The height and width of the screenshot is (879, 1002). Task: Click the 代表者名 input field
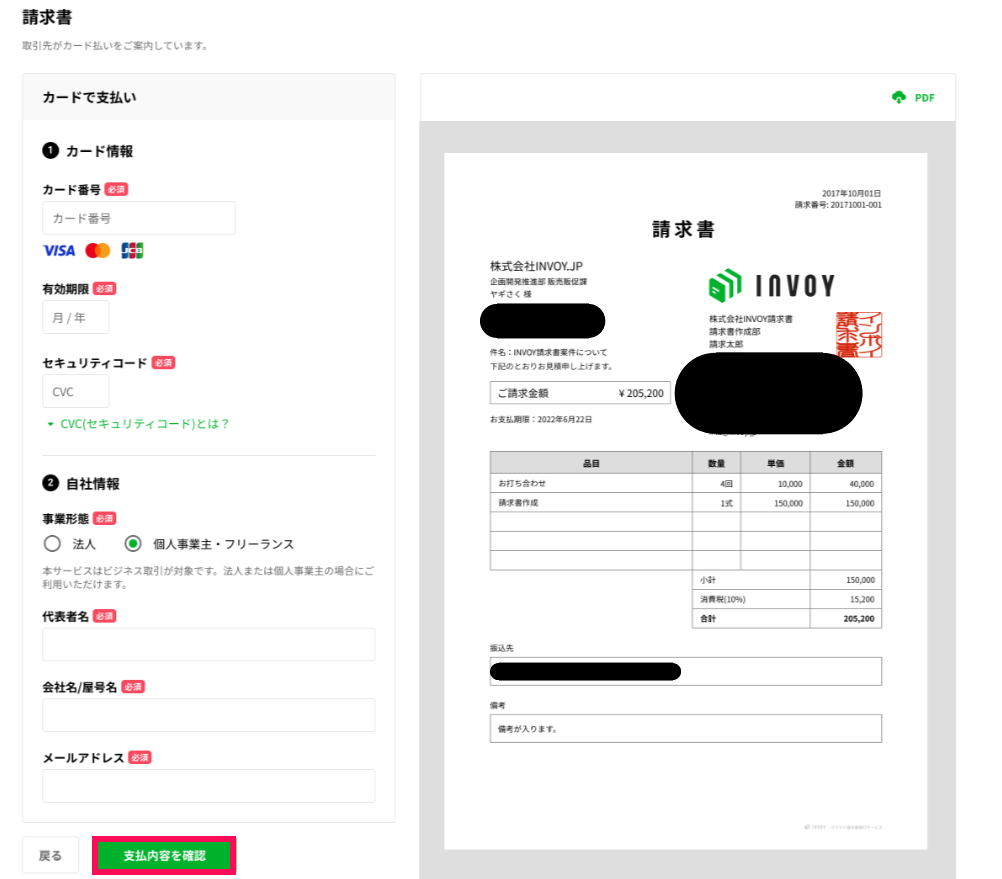pyautogui.click(x=208, y=644)
